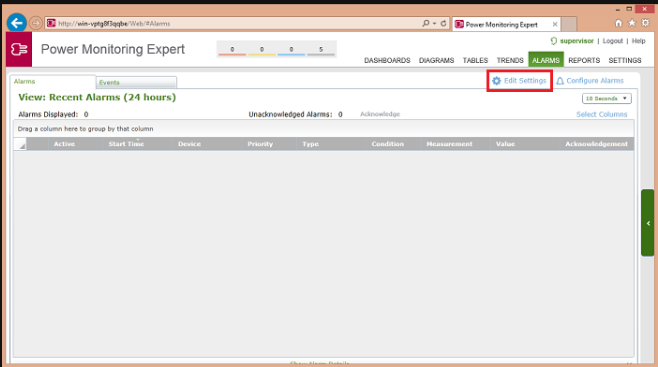The image size is (658, 367).
Task: Open the SETTINGS menu
Action: point(625,60)
